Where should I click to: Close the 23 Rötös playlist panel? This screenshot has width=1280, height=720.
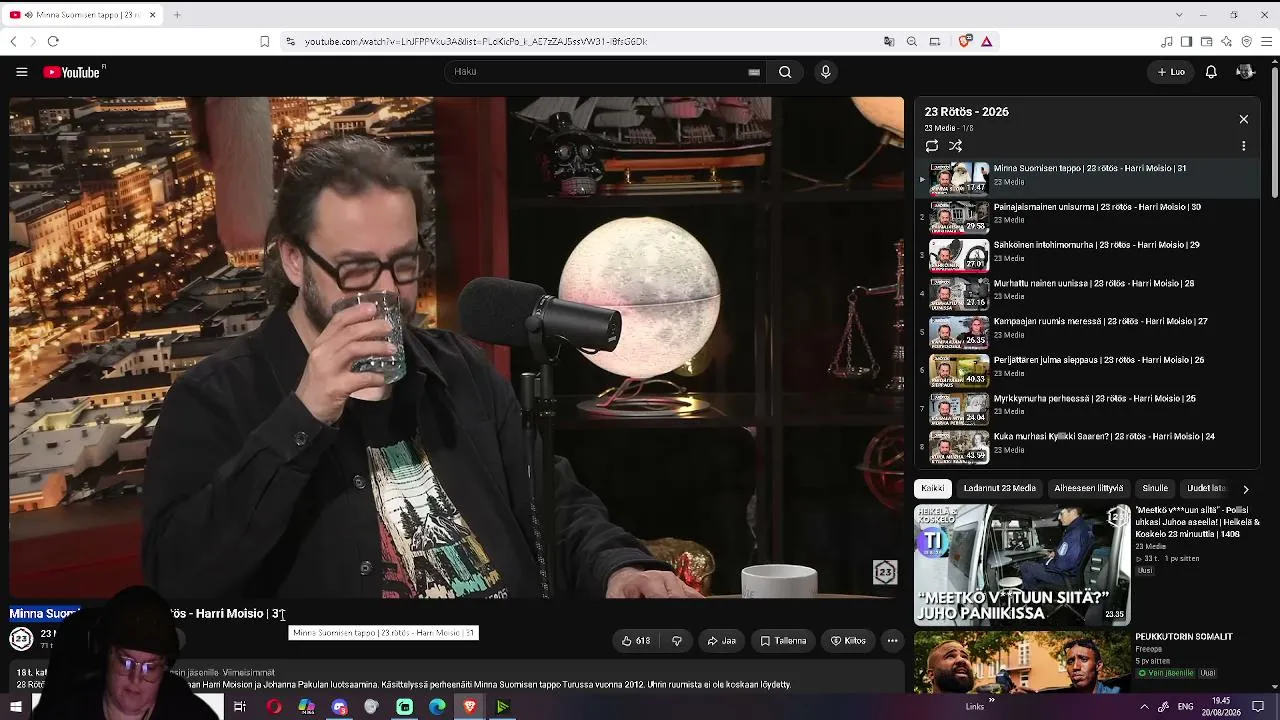click(1244, 119)
